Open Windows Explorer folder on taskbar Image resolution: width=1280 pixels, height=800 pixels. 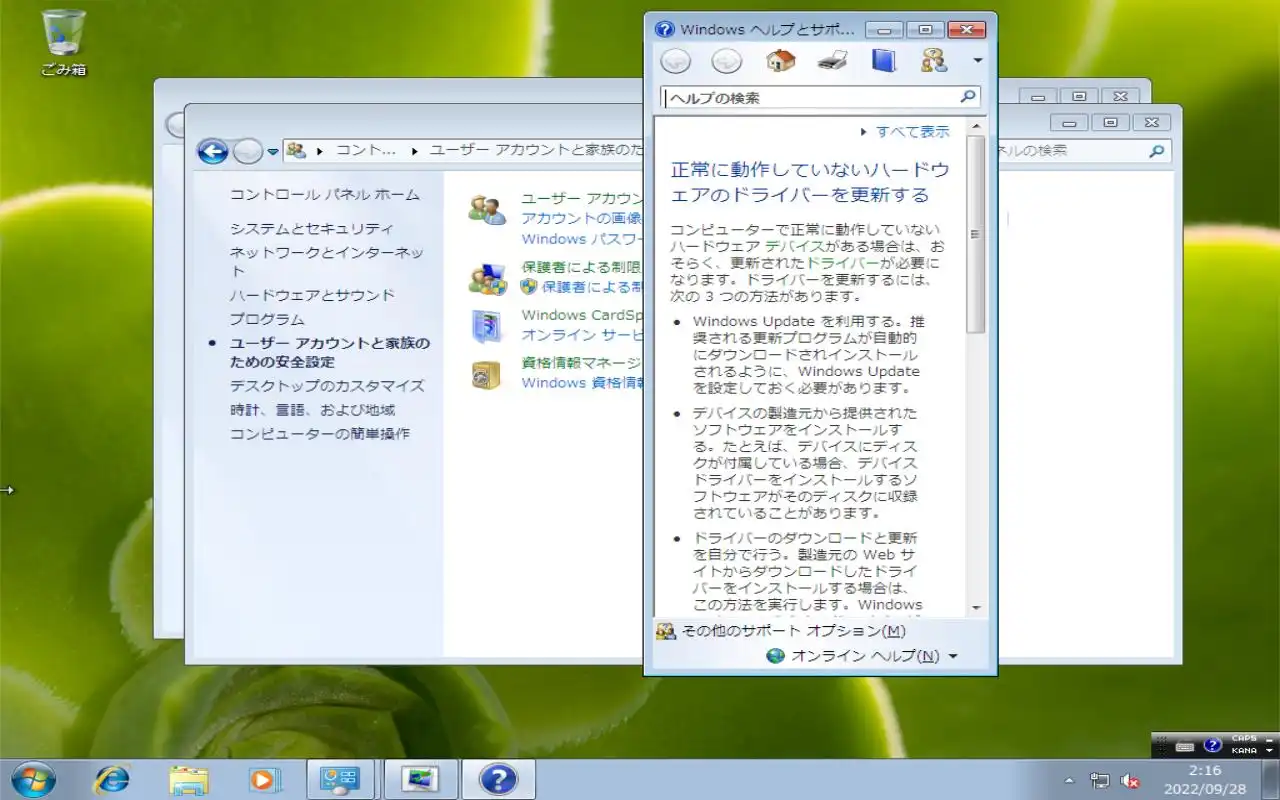pos(188,779)
